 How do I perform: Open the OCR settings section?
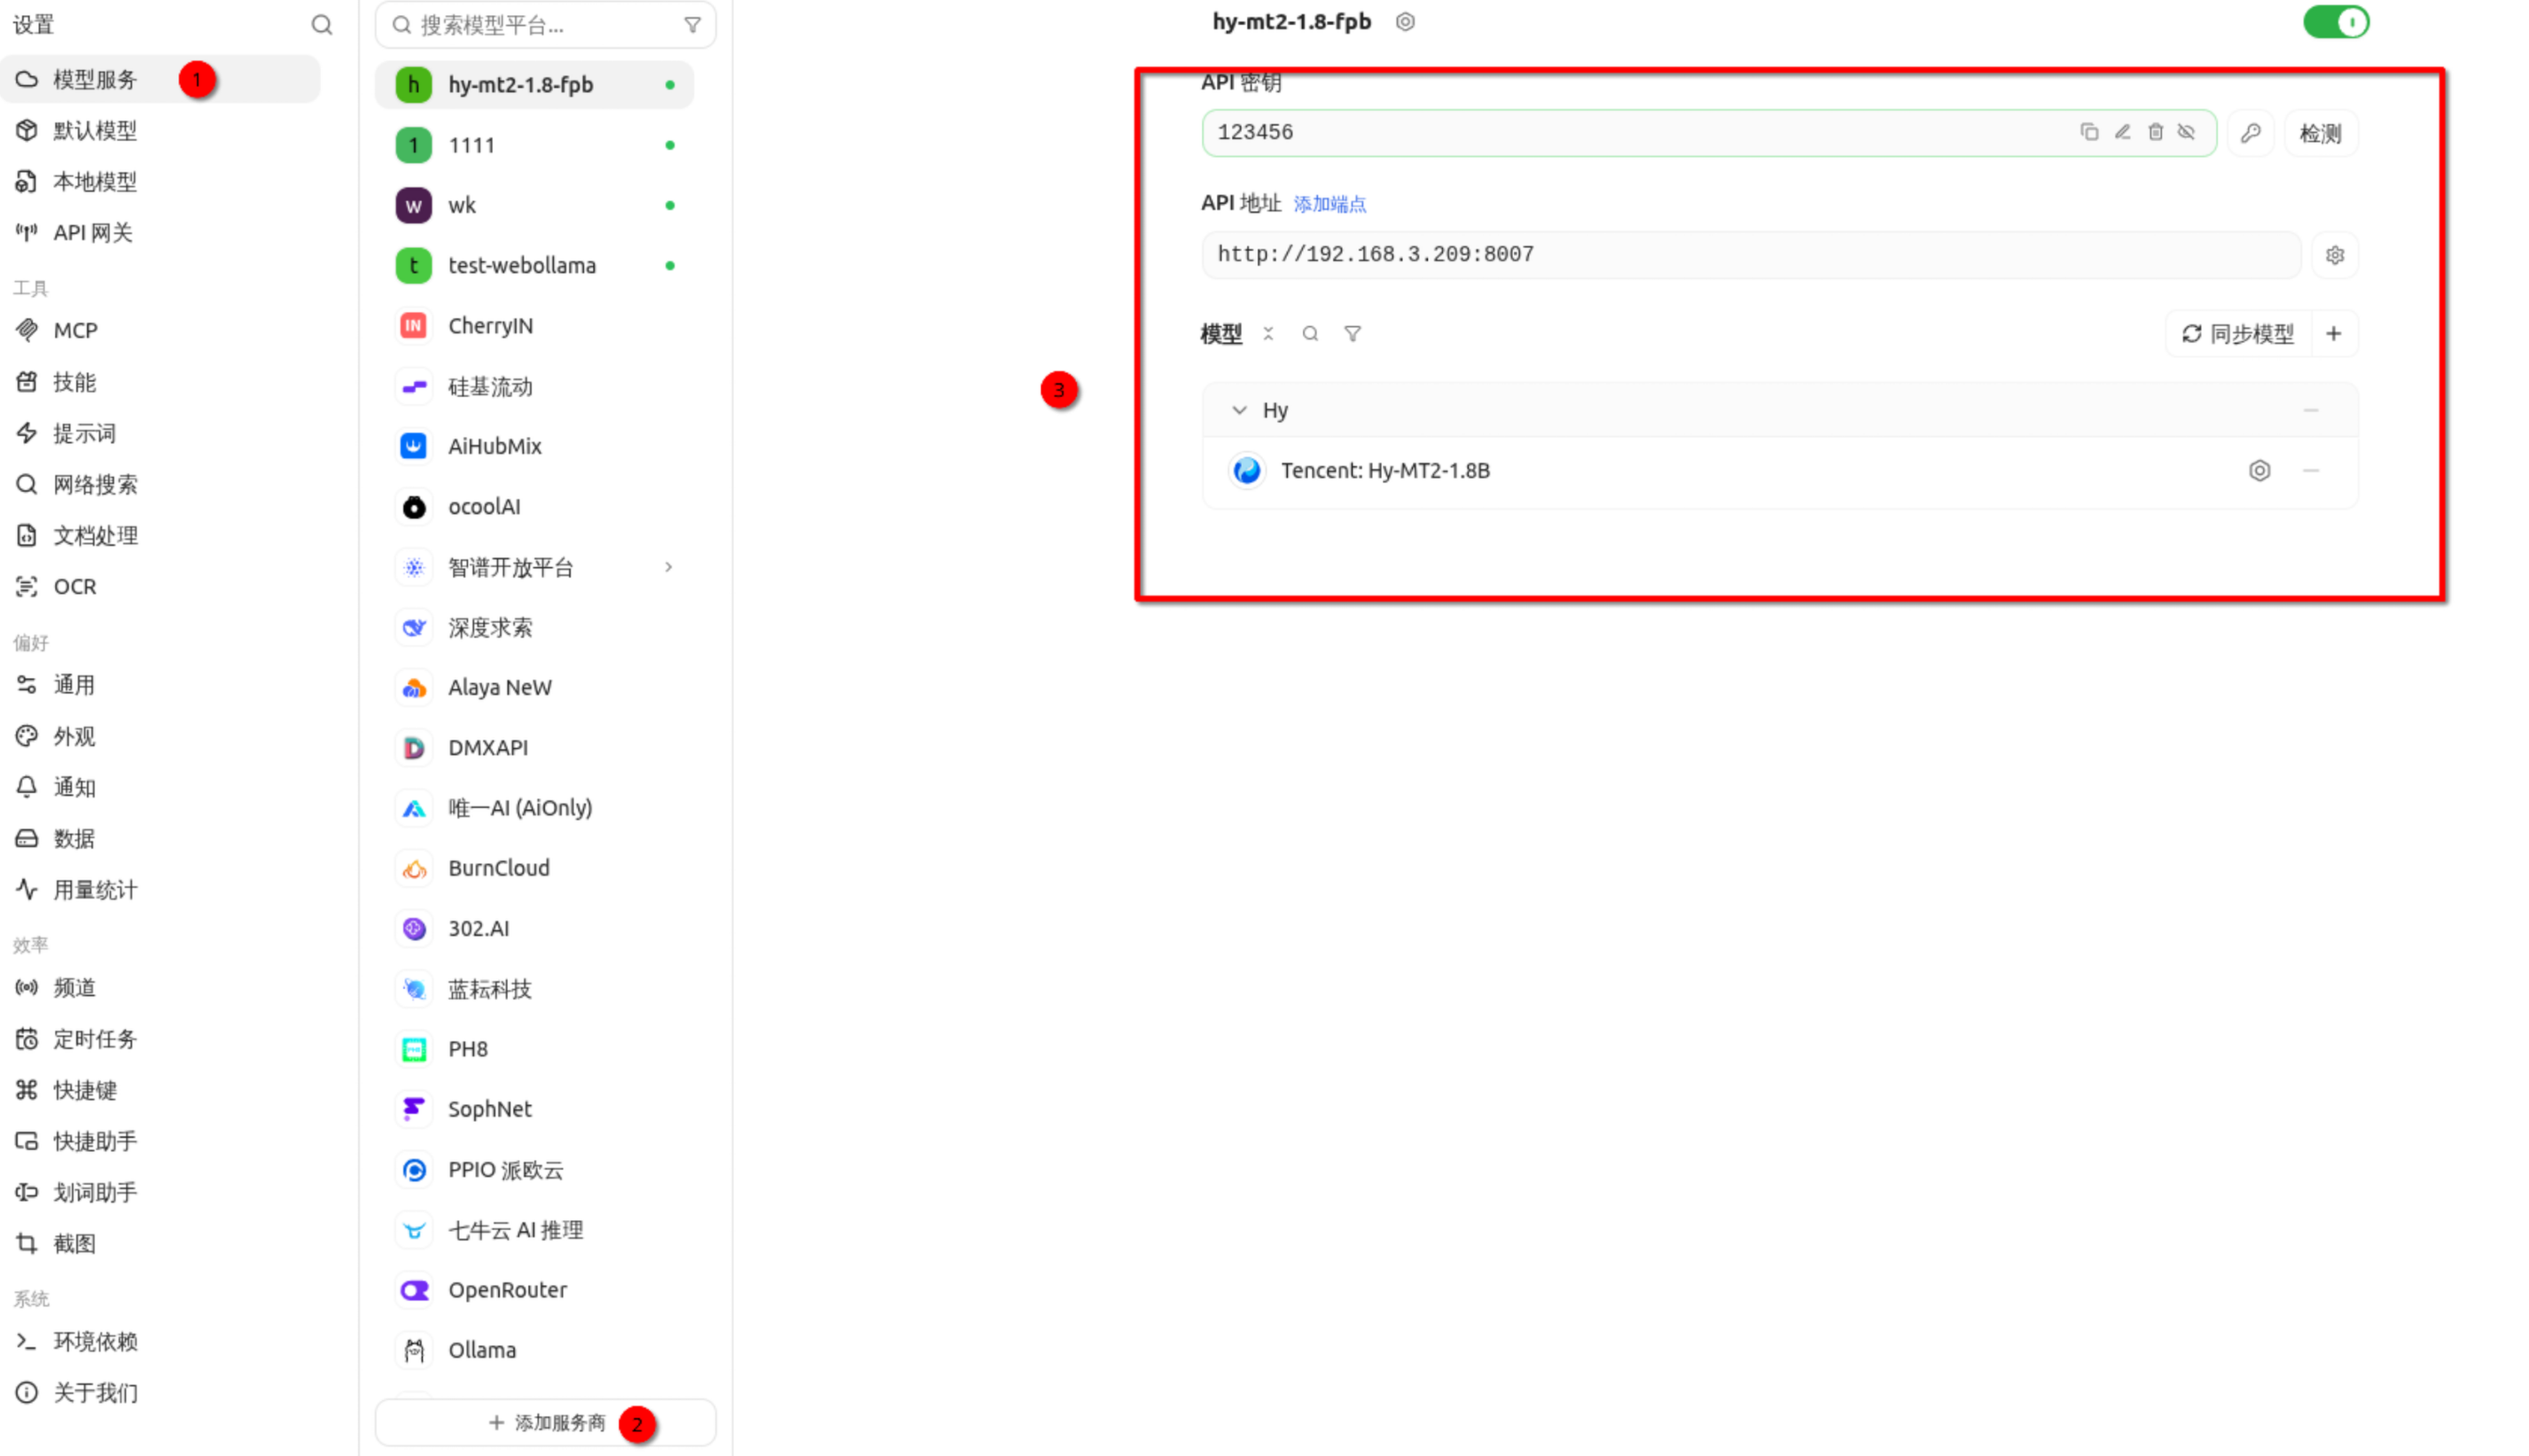point(160,587)
